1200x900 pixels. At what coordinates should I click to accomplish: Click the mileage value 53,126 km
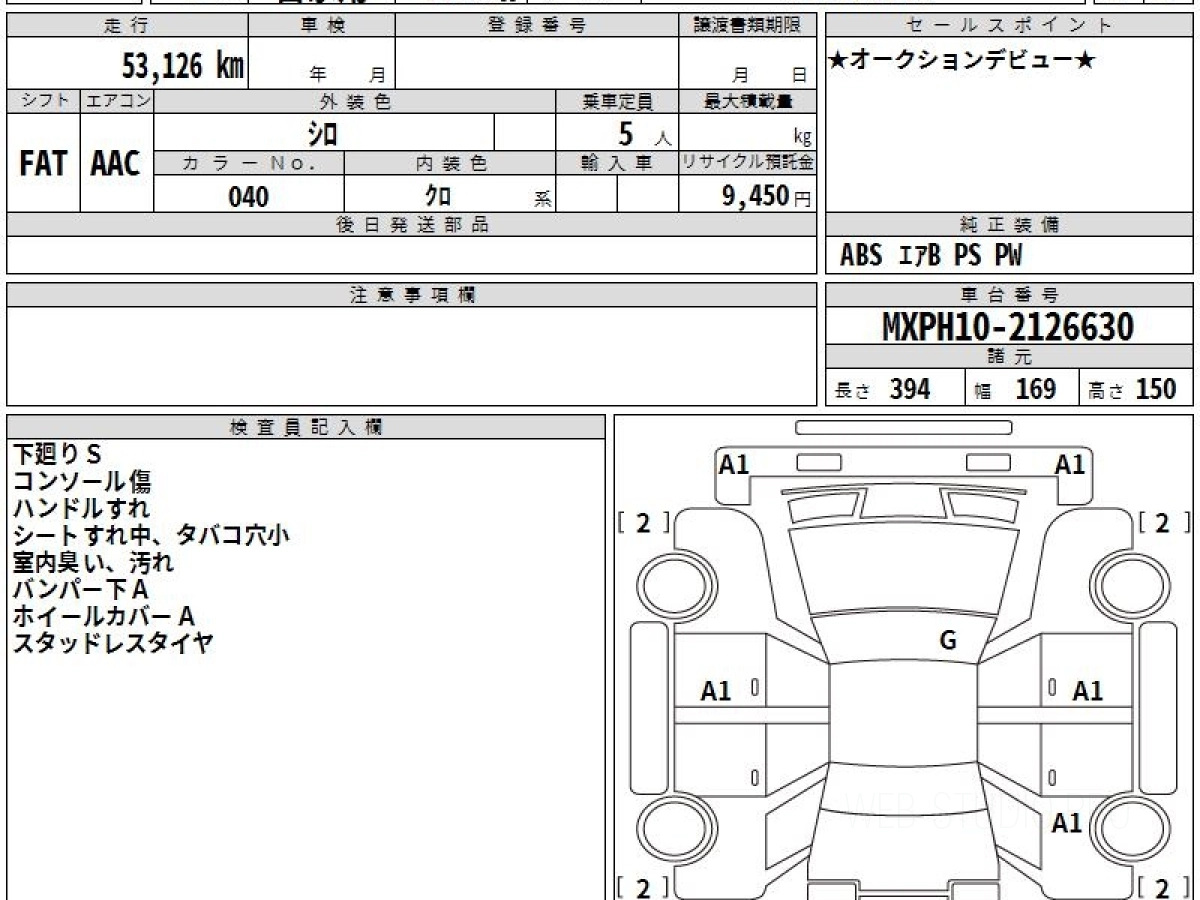182,67
